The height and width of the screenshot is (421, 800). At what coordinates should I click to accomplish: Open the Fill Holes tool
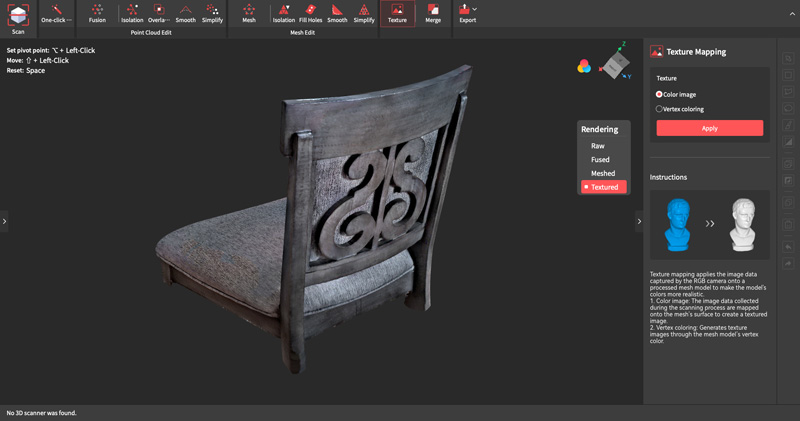click(x=310, y=14)
